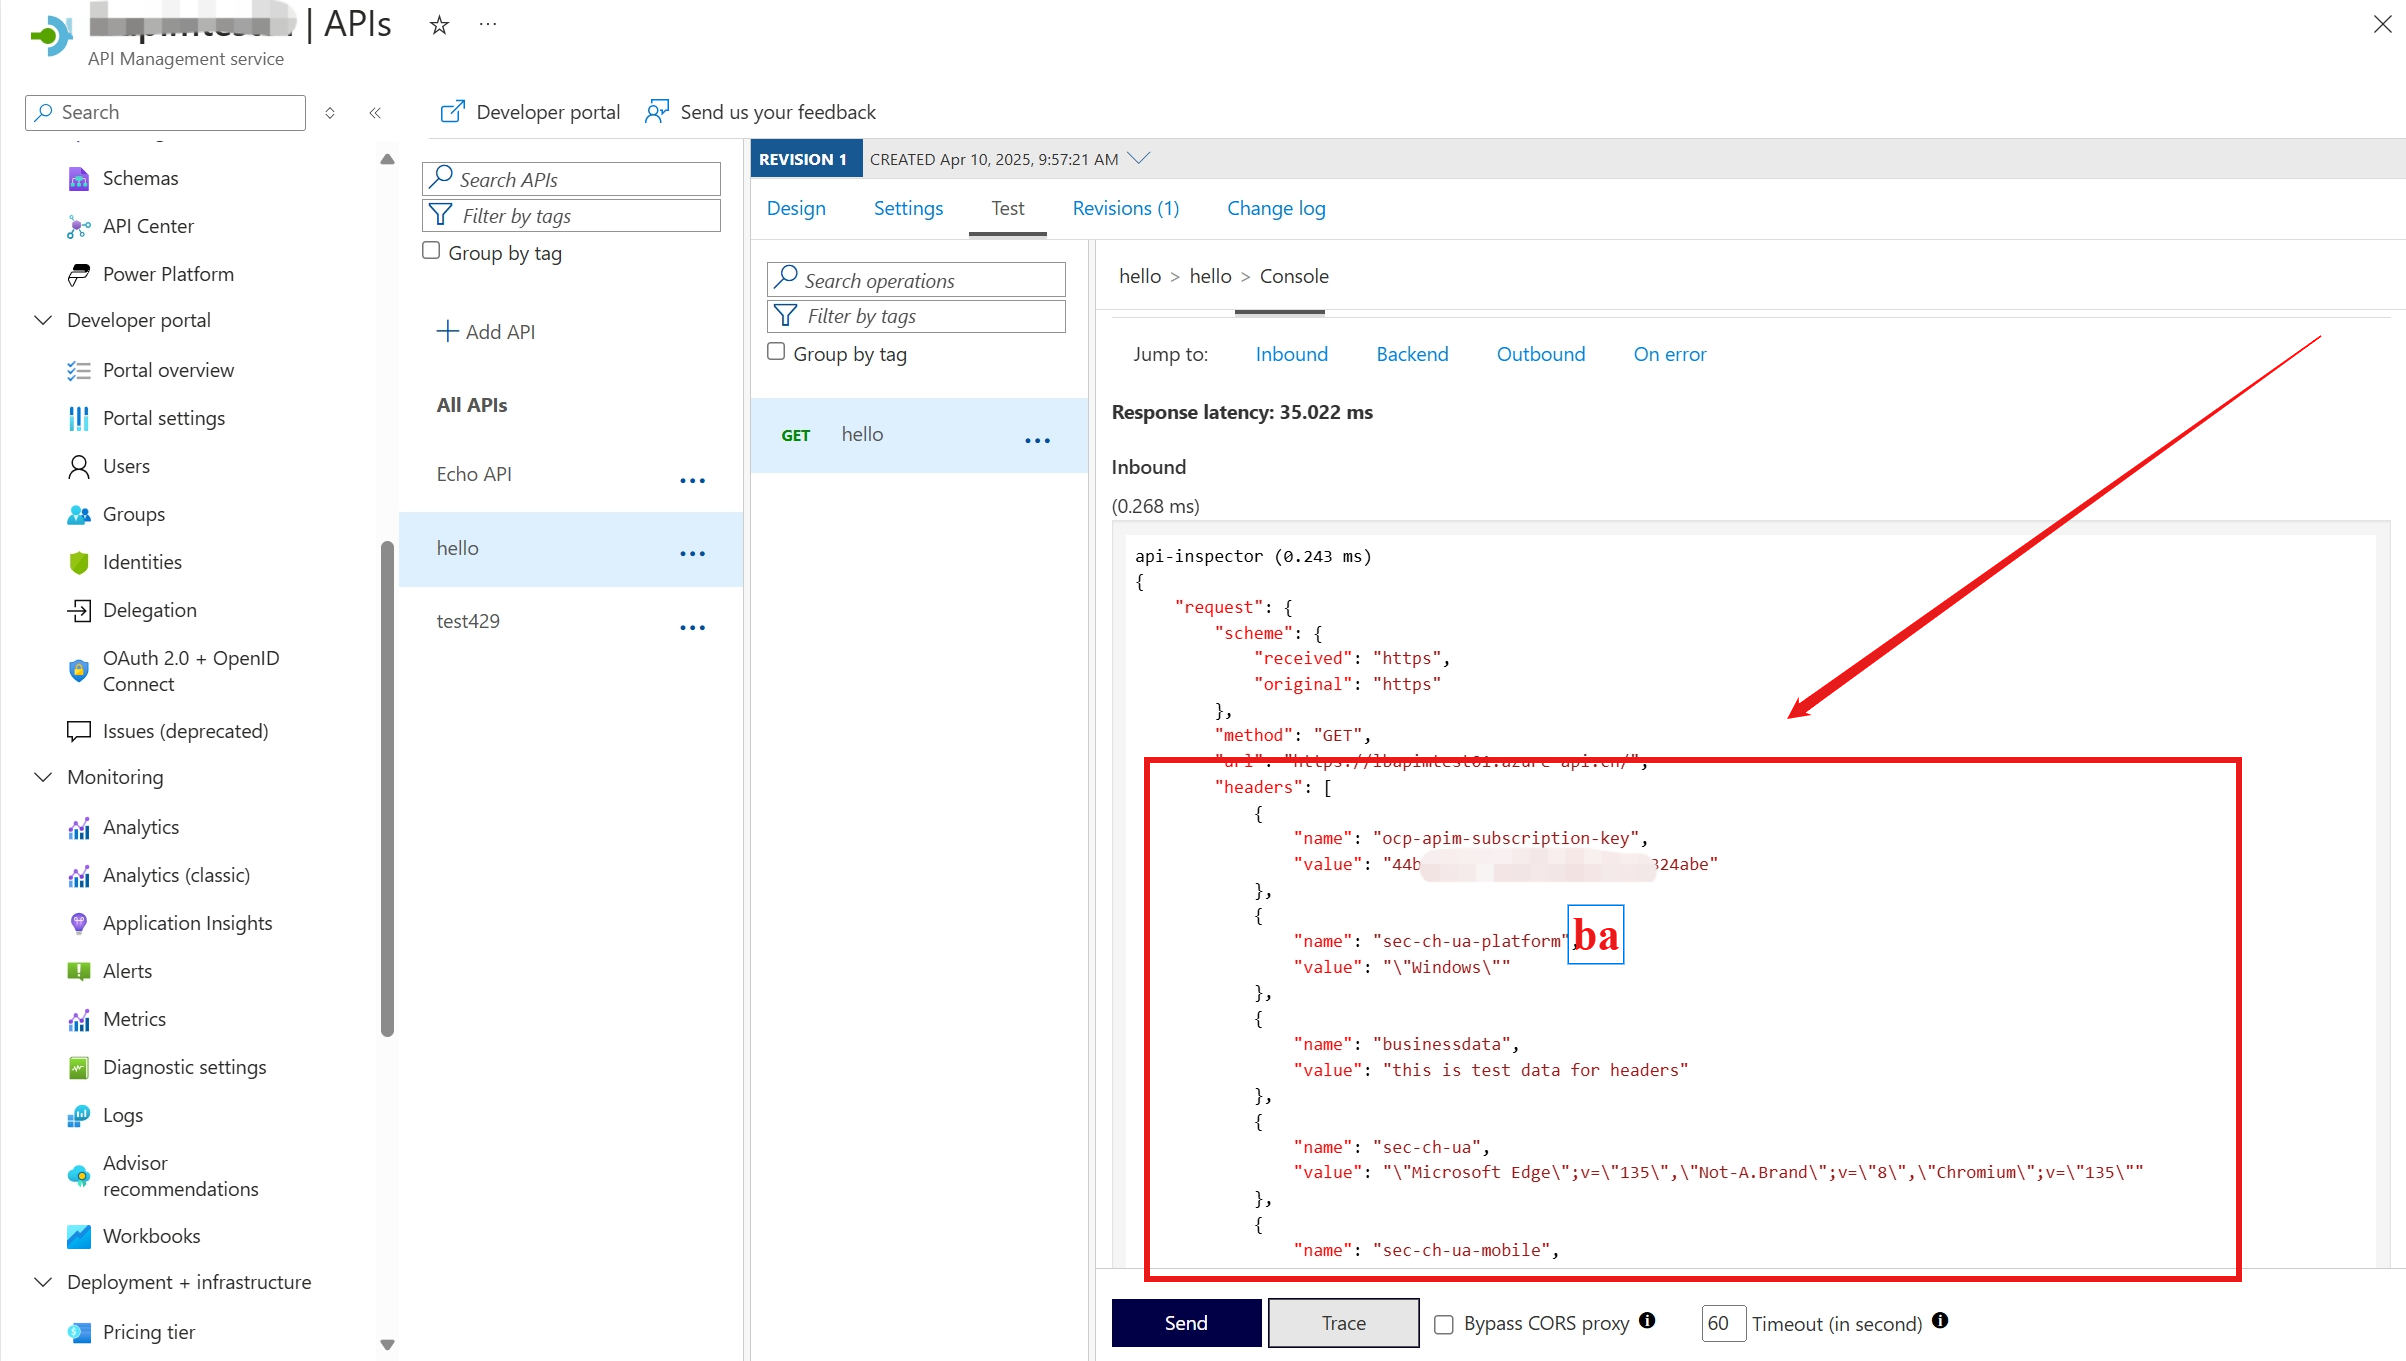The width and height of the screenshot is (2406, 1361).
Task: Collapse the sidebar with double chevron
Action: click(x=375, y=113)
